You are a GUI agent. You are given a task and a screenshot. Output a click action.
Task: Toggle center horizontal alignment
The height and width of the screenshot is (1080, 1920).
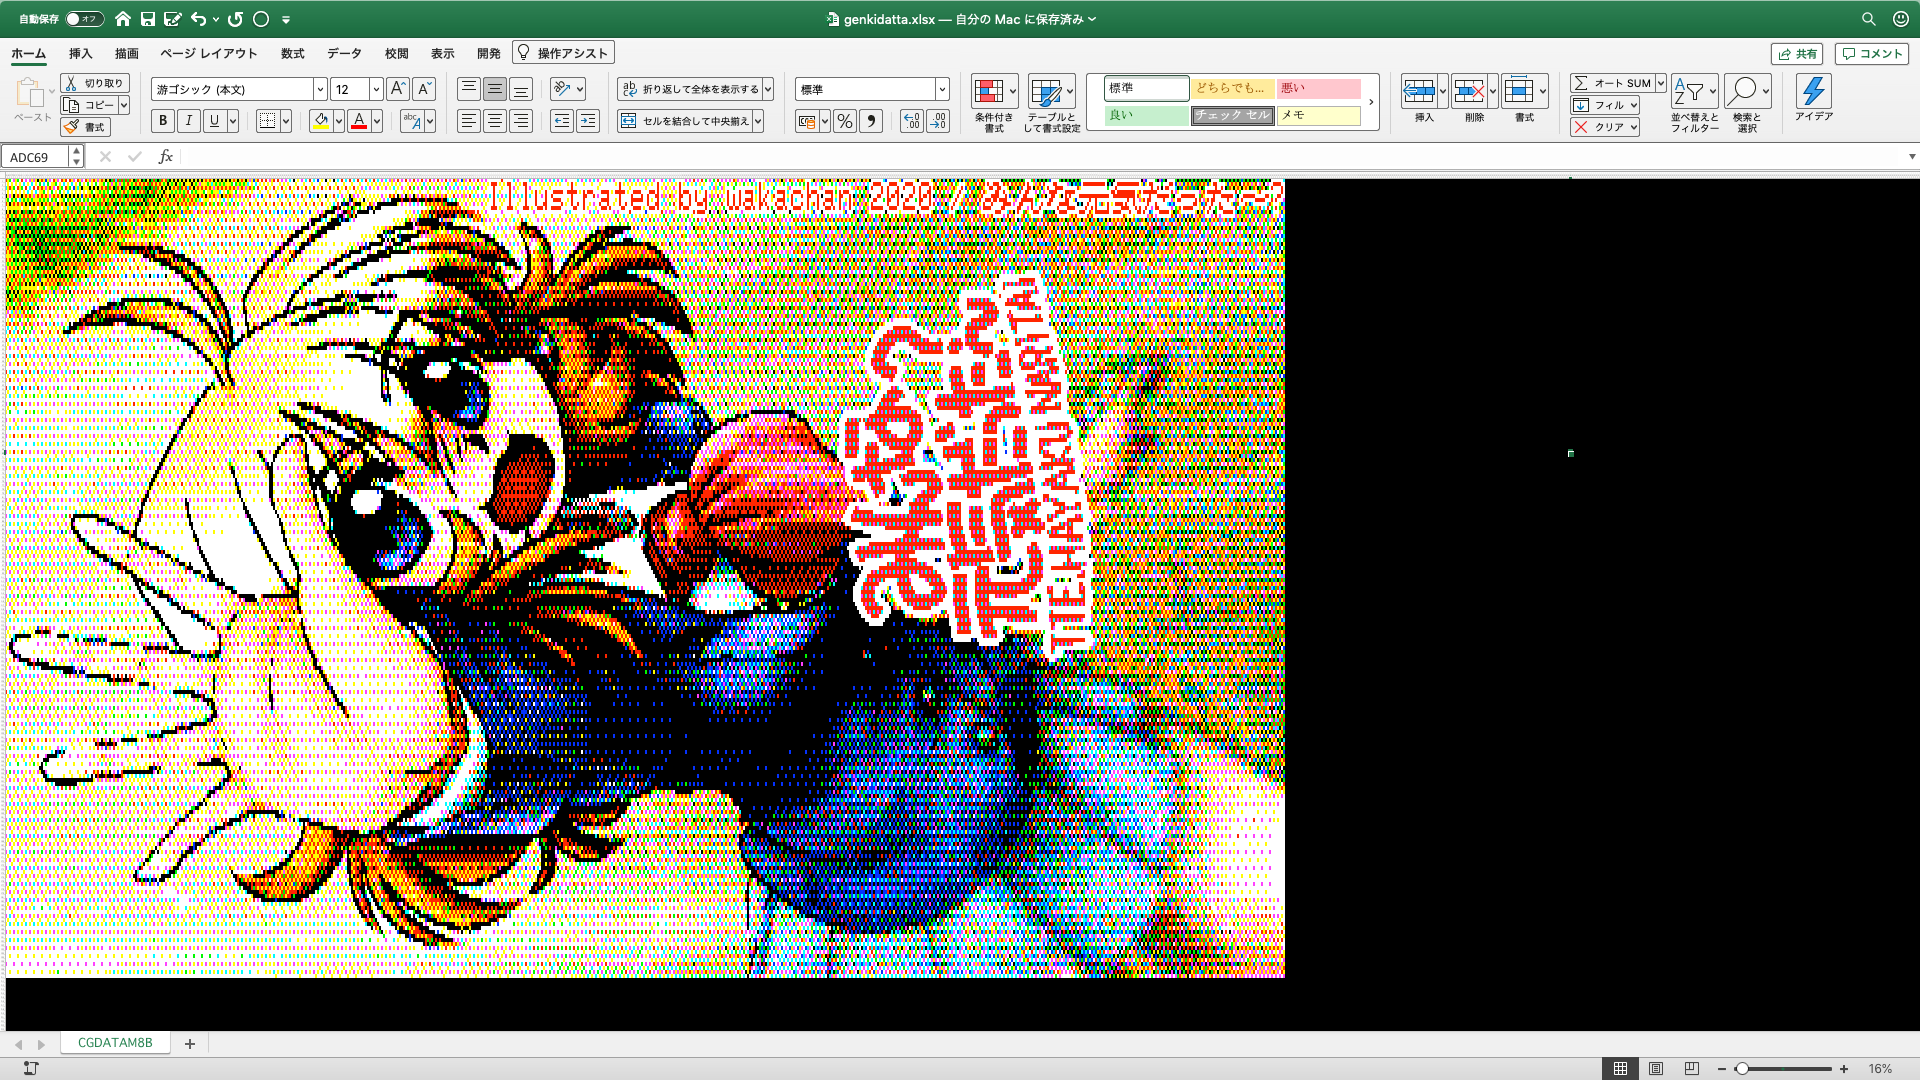tap(494, 121)
